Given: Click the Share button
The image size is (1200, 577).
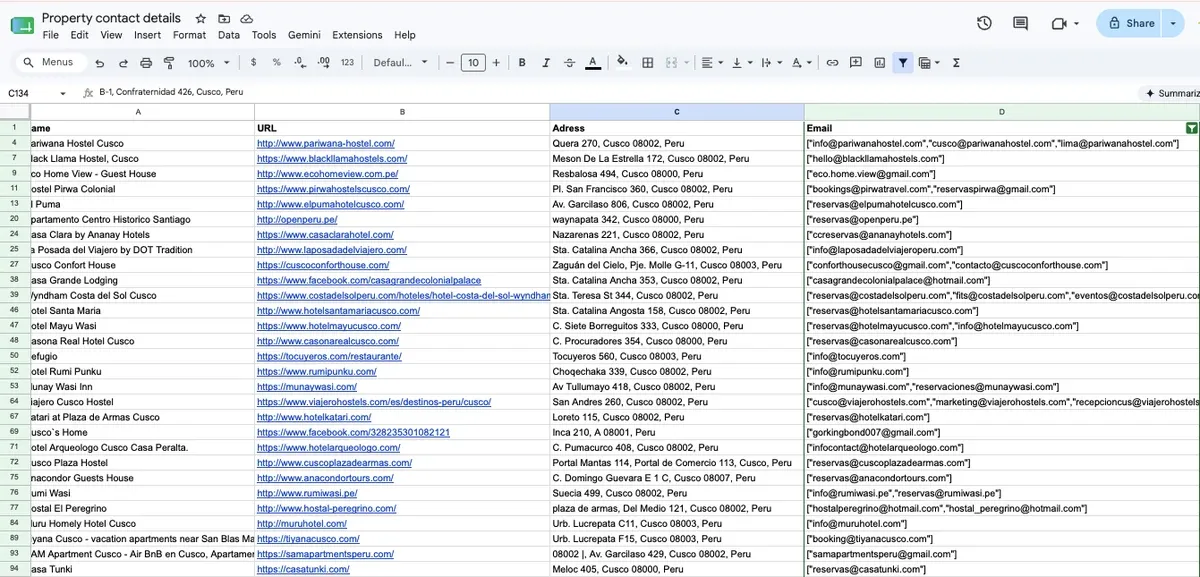Looking at the screenshot, I should [1130, 23].
